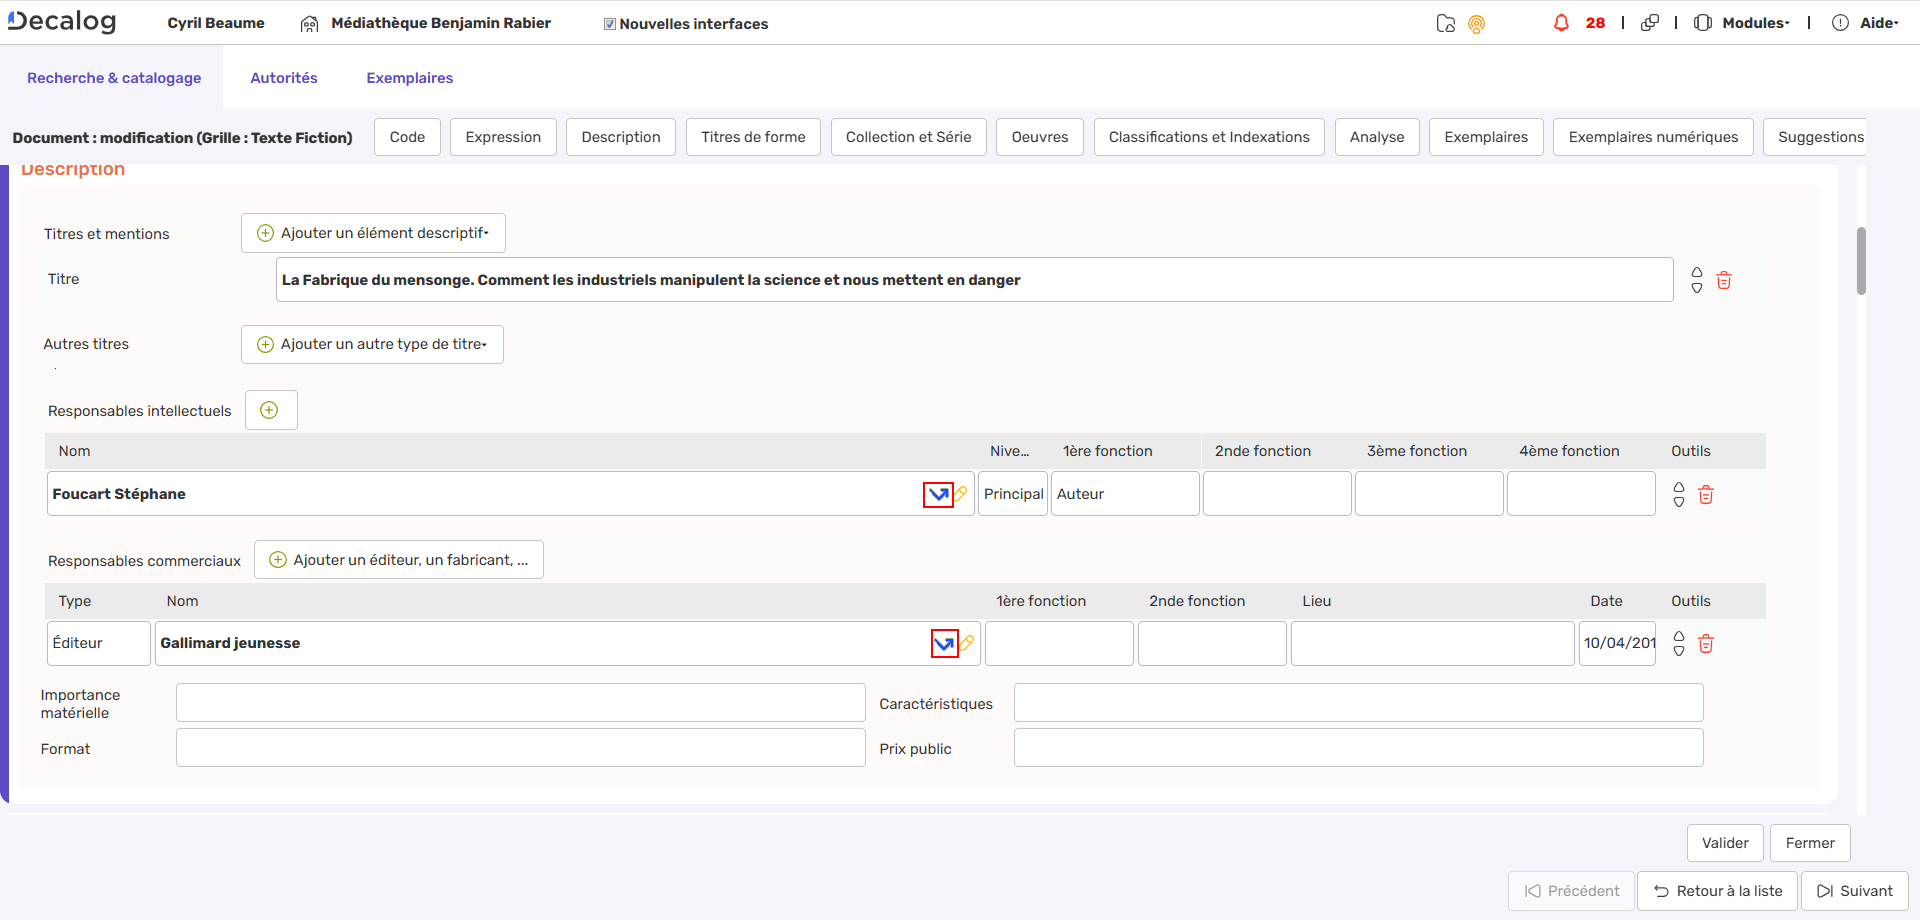The width and height of the screenshot is (1920, 920).
Task: Open the Classifications et Indexations section
Action: point(1209,136)
